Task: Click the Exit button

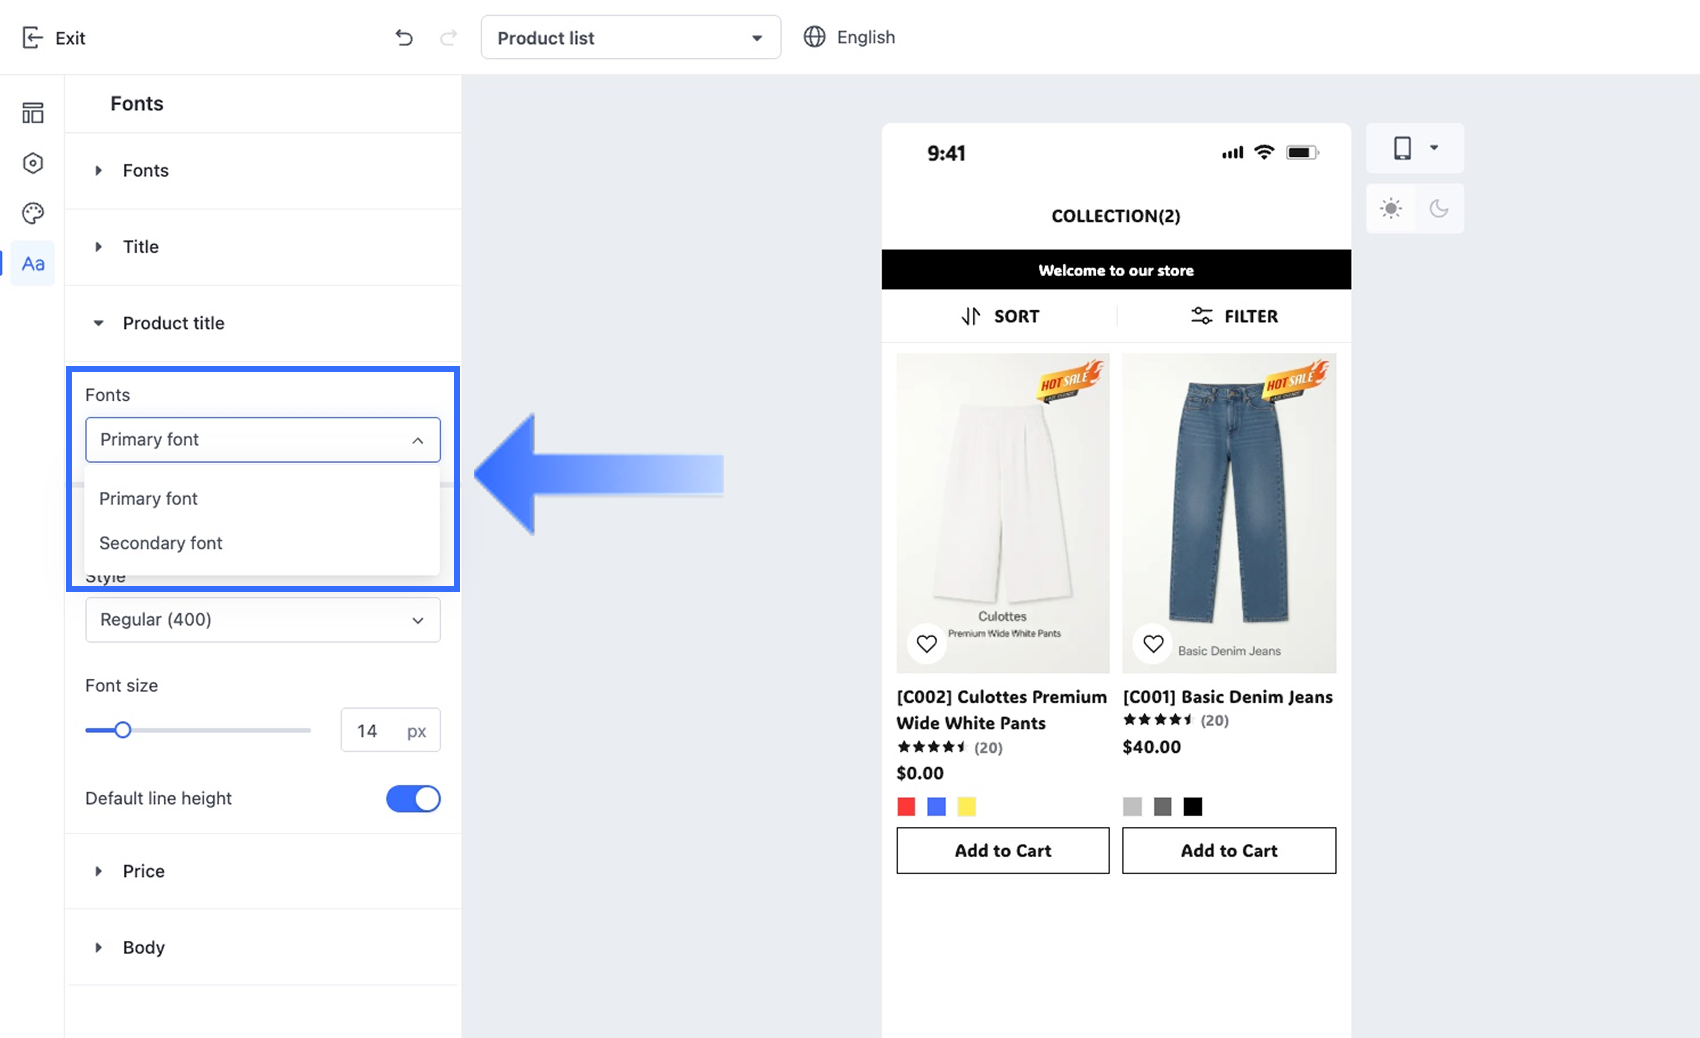Action: pos(54,38)
